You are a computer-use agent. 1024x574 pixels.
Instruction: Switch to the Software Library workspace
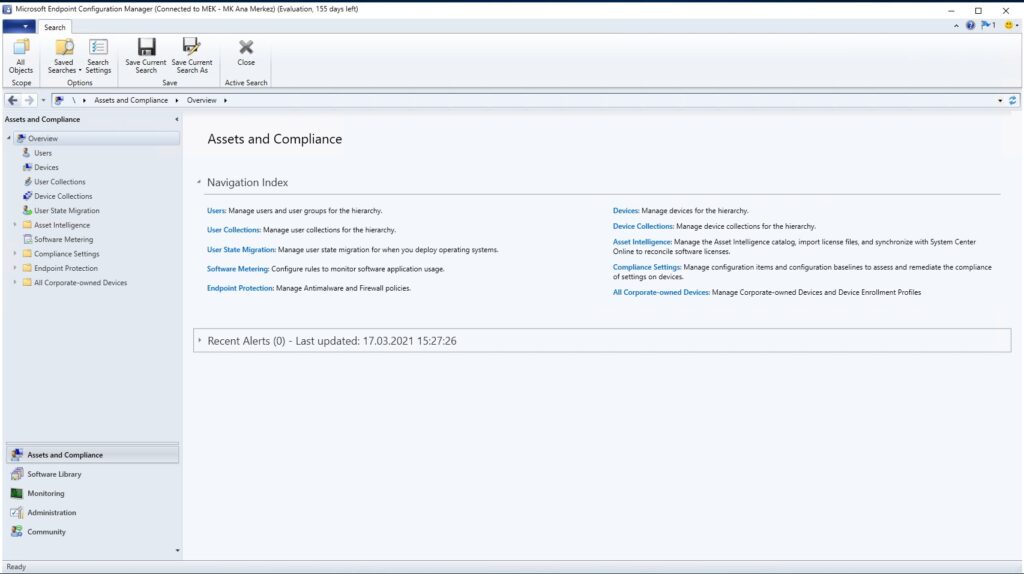pos(54,474)
